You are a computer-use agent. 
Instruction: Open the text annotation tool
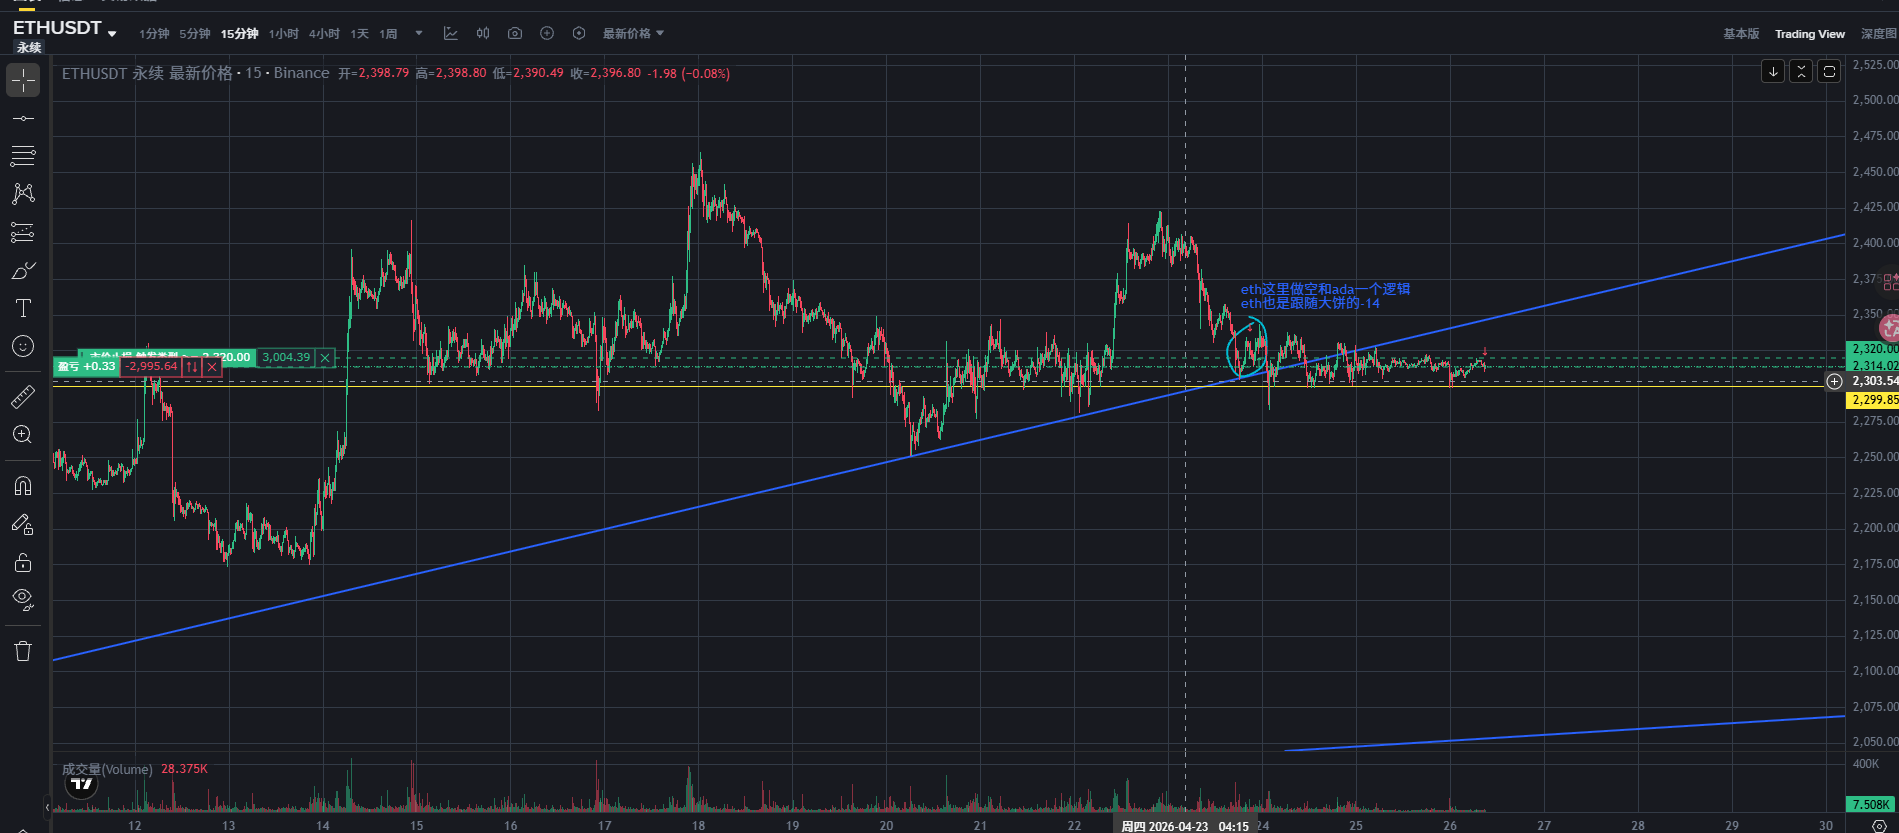click(x=23, y=308)
